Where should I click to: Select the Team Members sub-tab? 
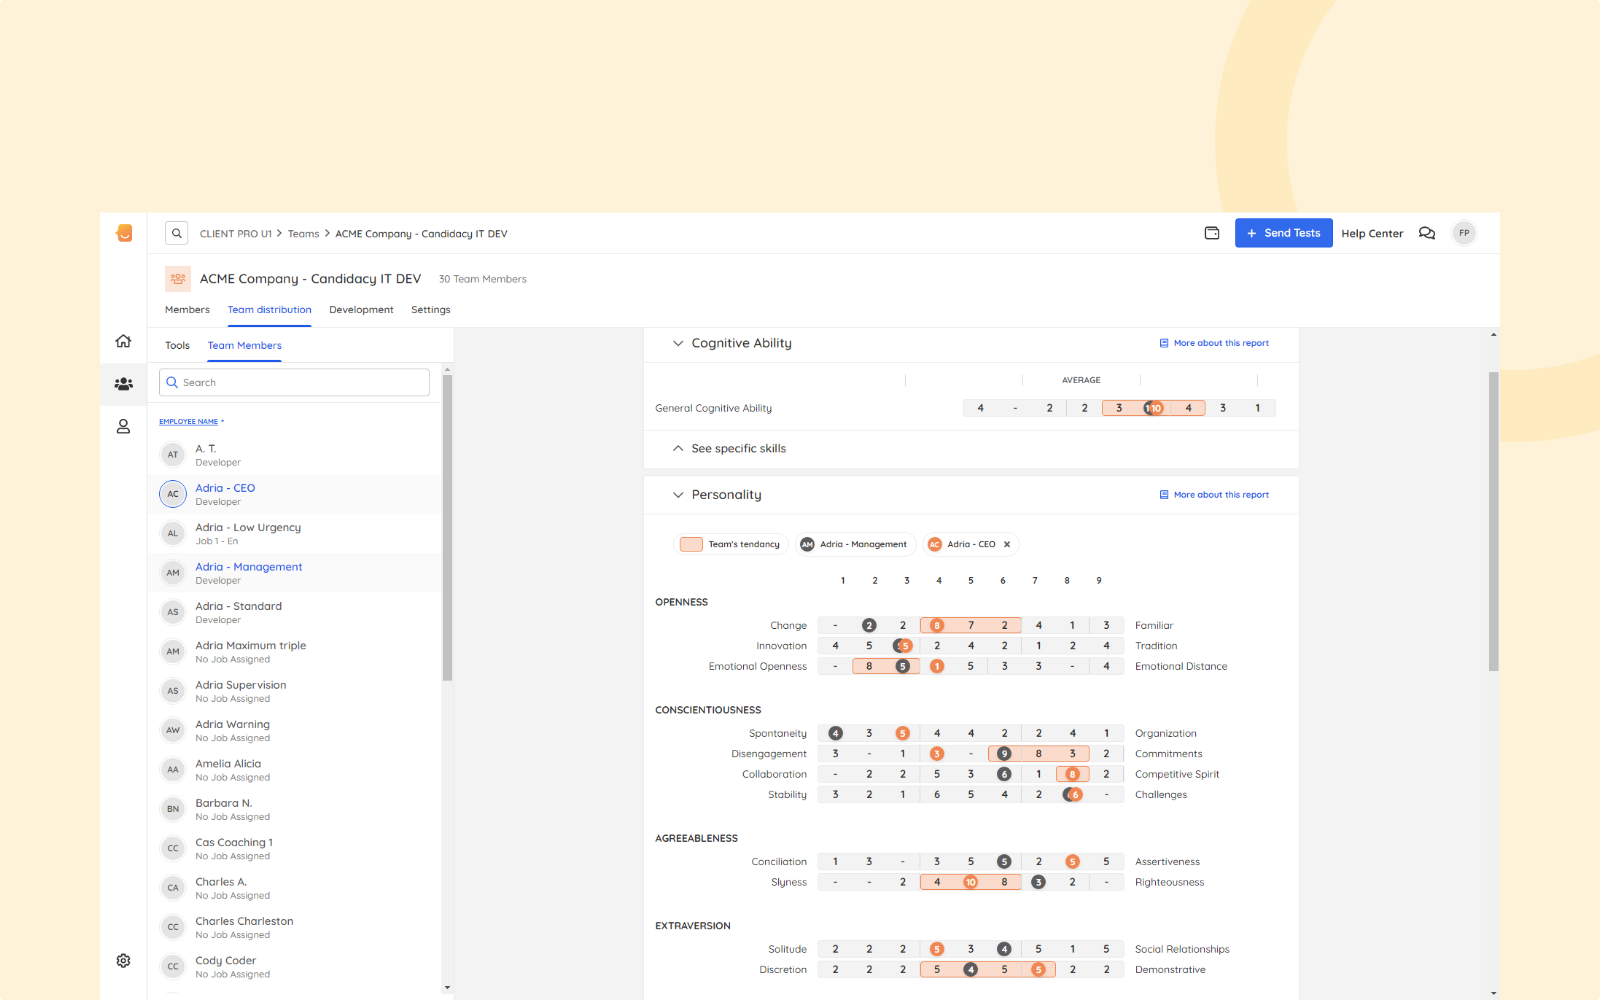245,346
